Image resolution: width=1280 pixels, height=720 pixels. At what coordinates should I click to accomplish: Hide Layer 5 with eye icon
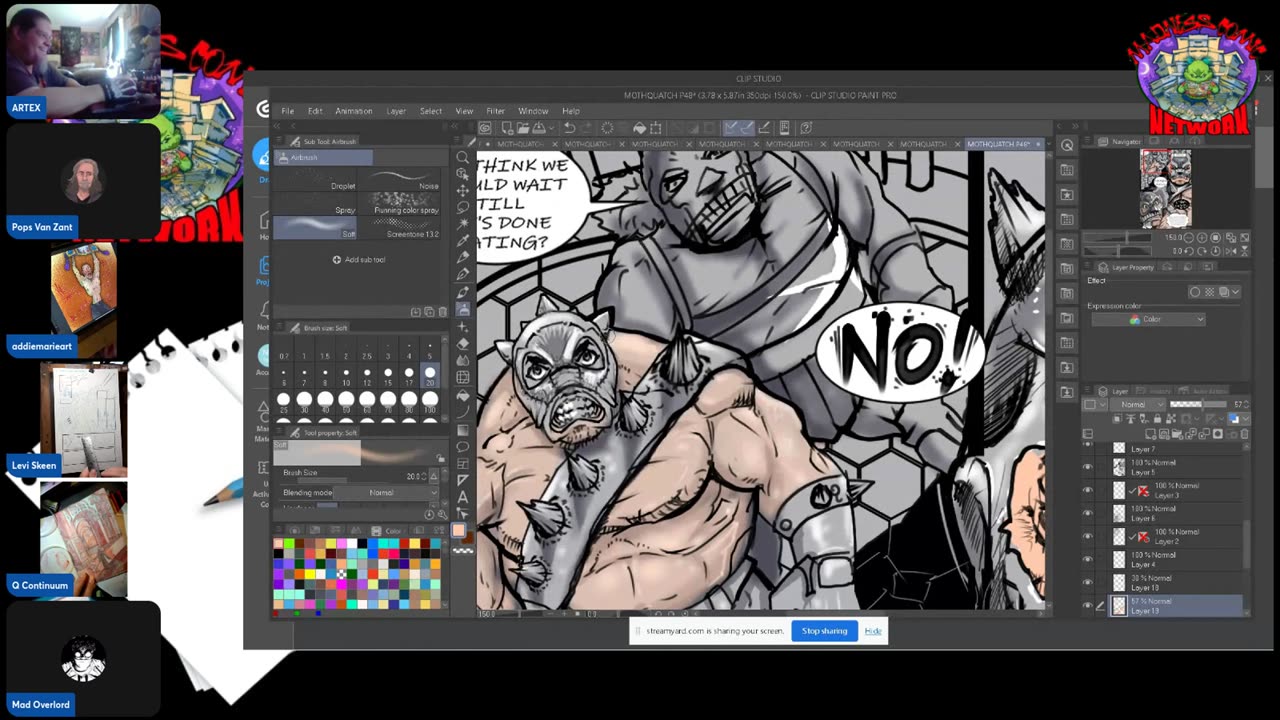point(1088,467)
